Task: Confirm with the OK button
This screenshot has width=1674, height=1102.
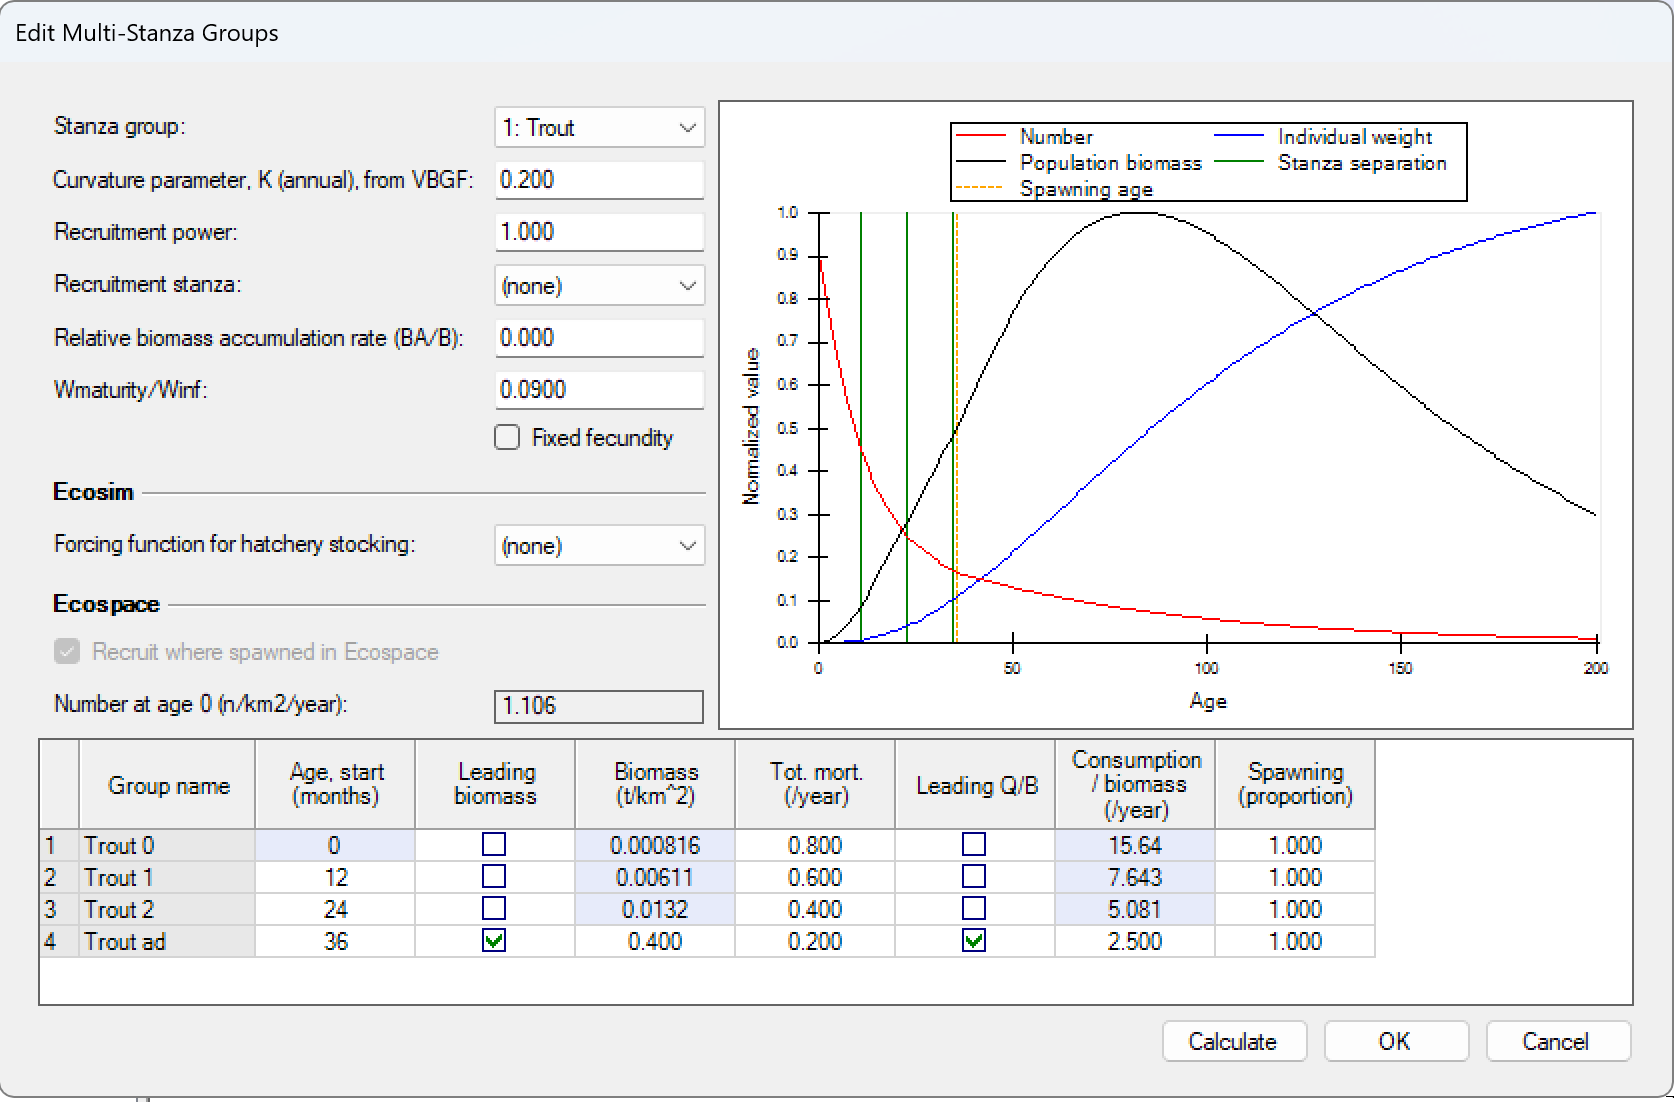Action: pyautogui.click(x=1395, y=1041)
